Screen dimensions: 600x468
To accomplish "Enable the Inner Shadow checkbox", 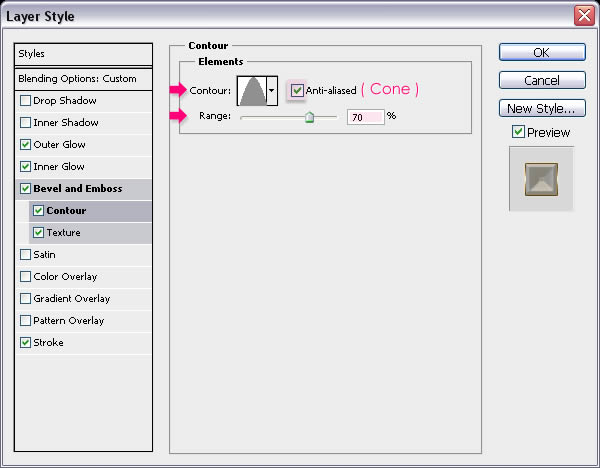I will click(25, 122).
